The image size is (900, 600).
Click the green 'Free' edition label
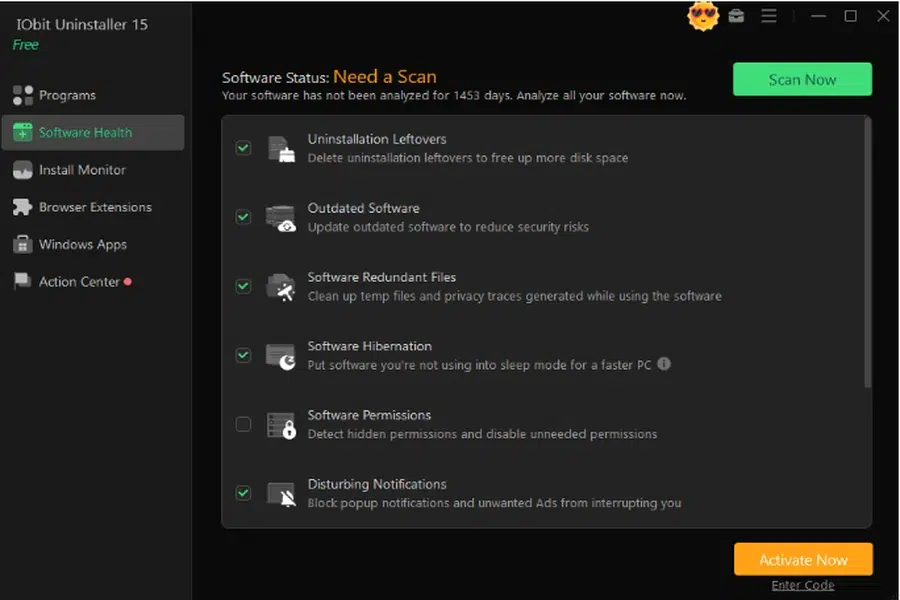tap(26, 45)
